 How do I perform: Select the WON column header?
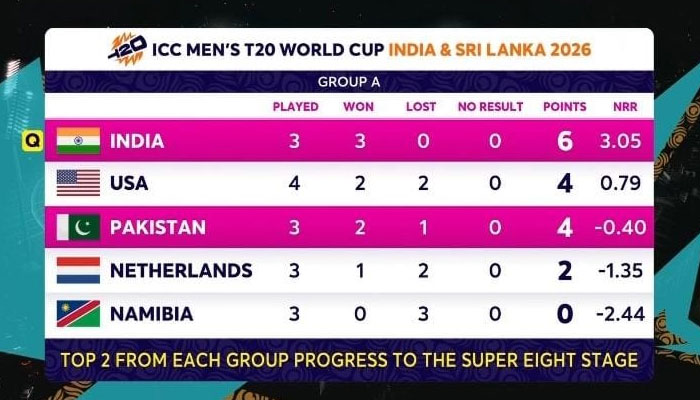point(358,107)
